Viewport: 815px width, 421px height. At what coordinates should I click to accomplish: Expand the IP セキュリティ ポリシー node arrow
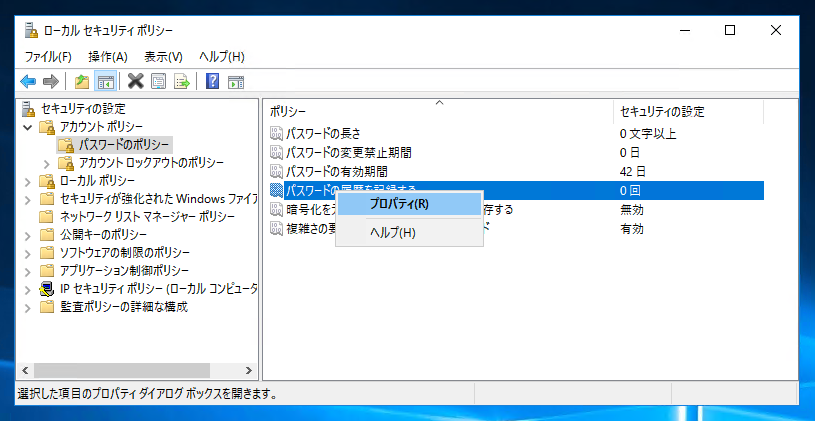point(28,290)
